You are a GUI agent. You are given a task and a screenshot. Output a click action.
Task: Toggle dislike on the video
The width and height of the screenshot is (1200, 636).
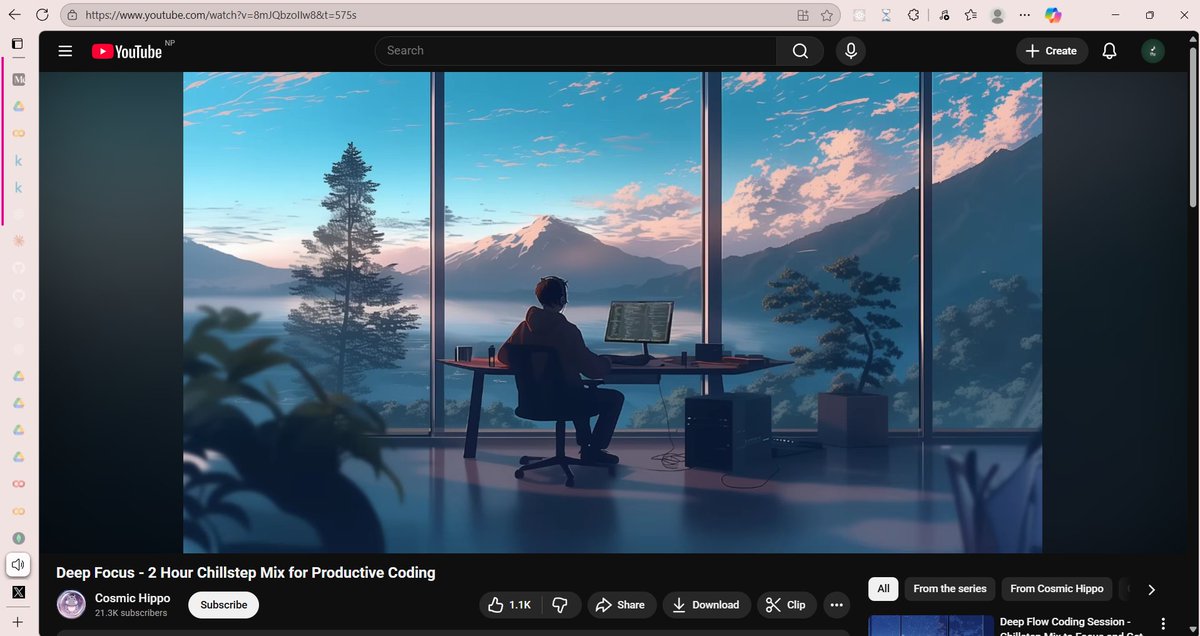(x=560, y=605)
